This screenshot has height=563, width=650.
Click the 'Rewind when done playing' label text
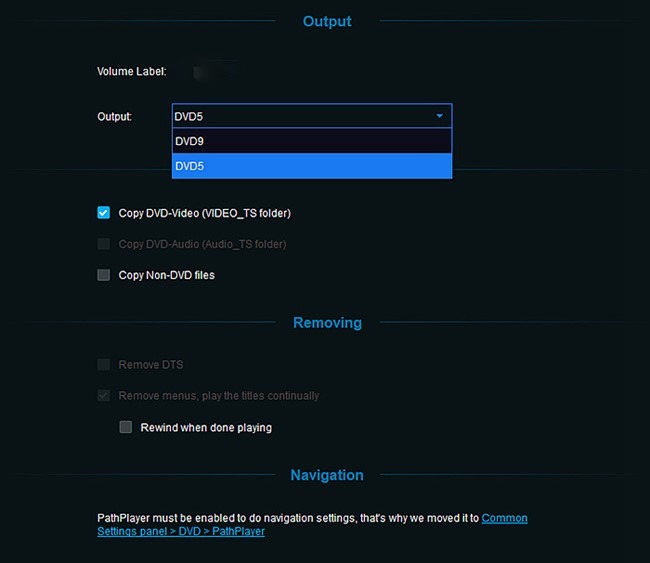point(206,427)
